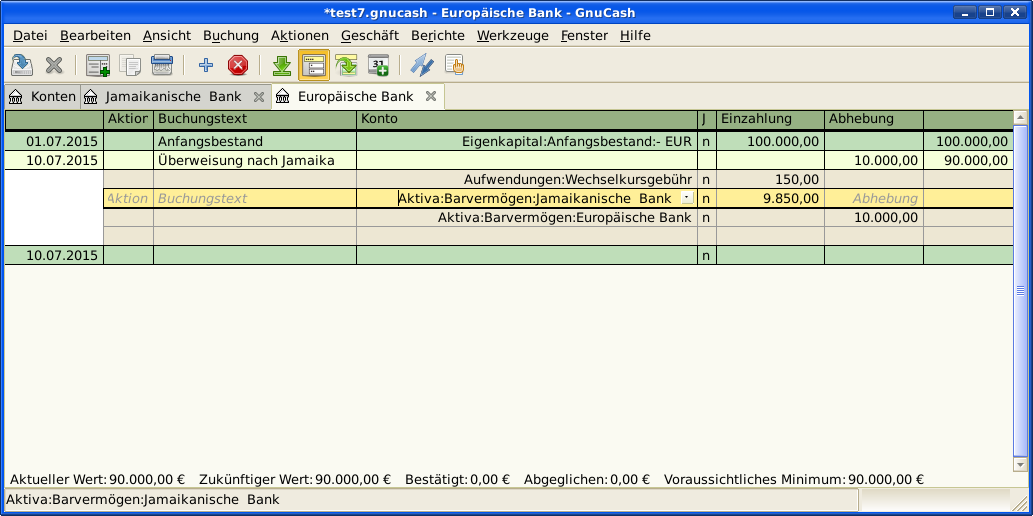Click the Close (X) toolbar icon

coord(54,66)
